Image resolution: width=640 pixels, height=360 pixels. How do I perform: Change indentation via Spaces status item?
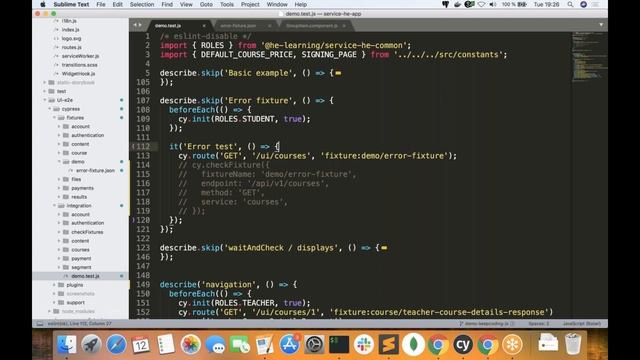[x=539, y=324]
